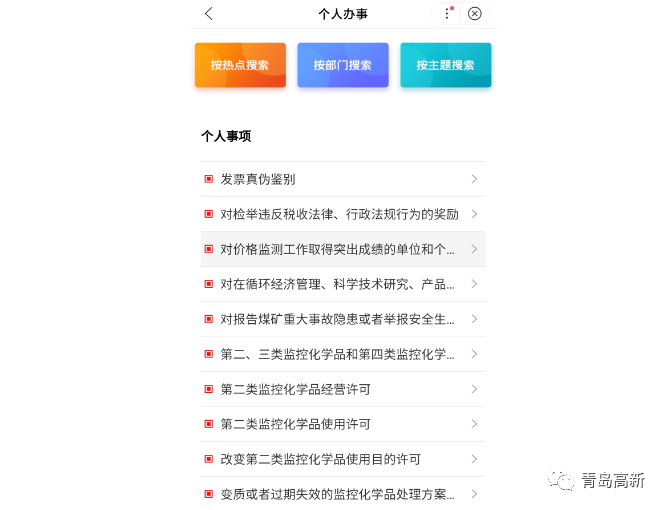The height and width of the screenshot is (510, 666).
Task: Expand chevron for 对价格监测工作 item
Action: point(474,249)
